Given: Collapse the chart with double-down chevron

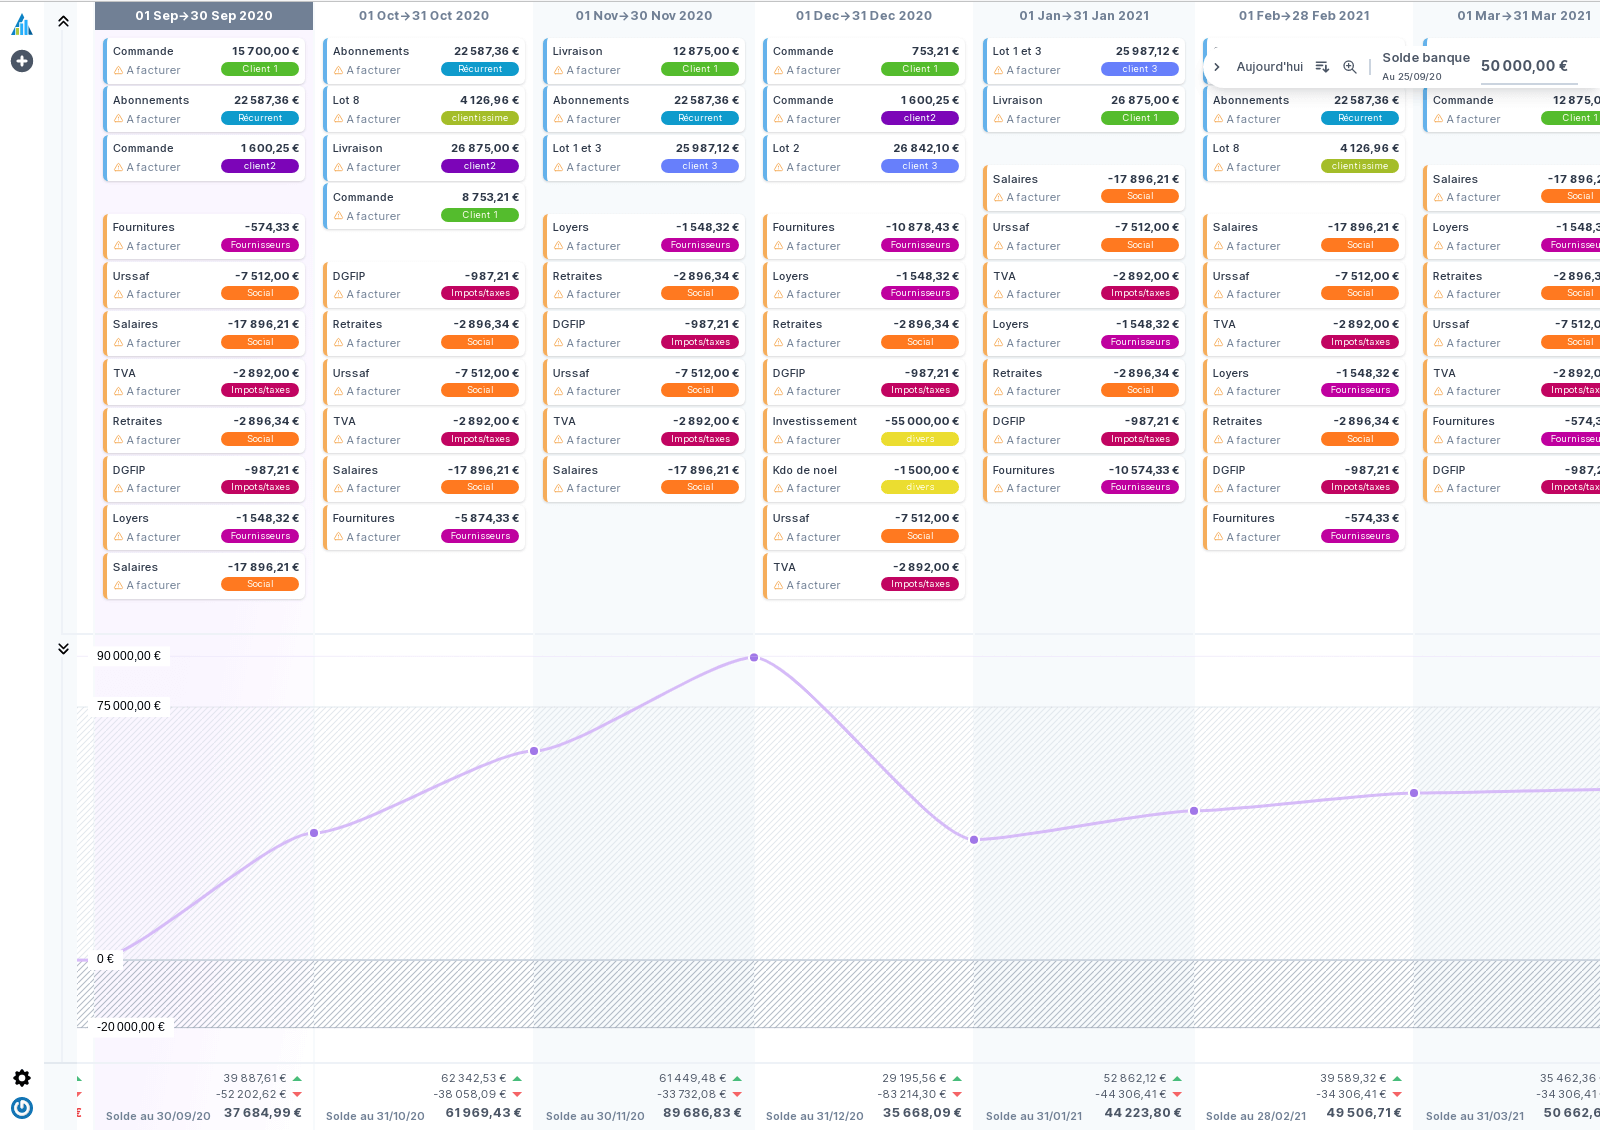Looking at the screenshot, I should pyautogui.click(x=63, y=648).
